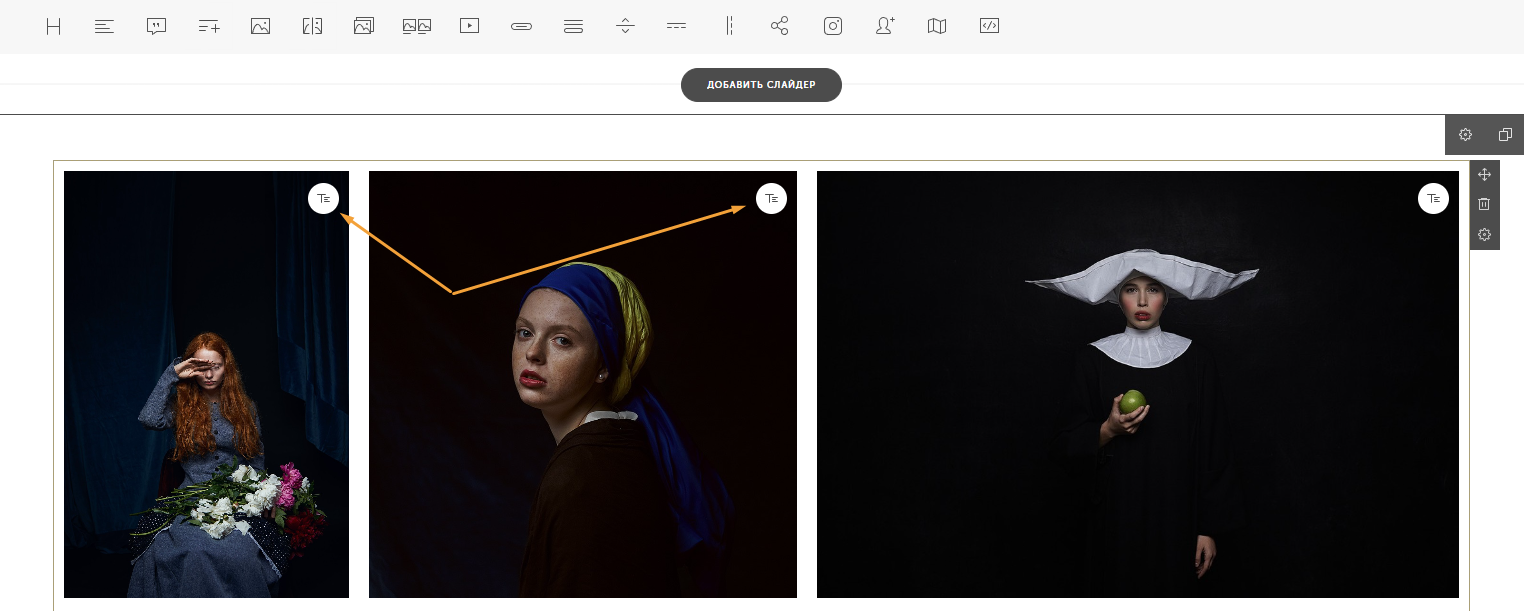Viewport: 1524px width, 611px height.
Task: Choose the single image block
Action: point(260,27)
